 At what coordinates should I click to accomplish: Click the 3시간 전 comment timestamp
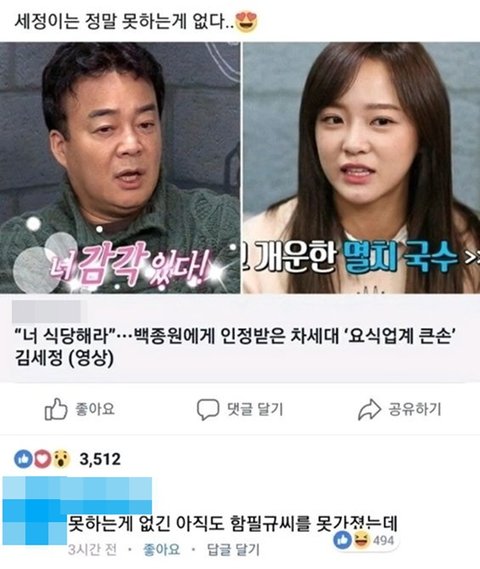(x=93, y=549)
